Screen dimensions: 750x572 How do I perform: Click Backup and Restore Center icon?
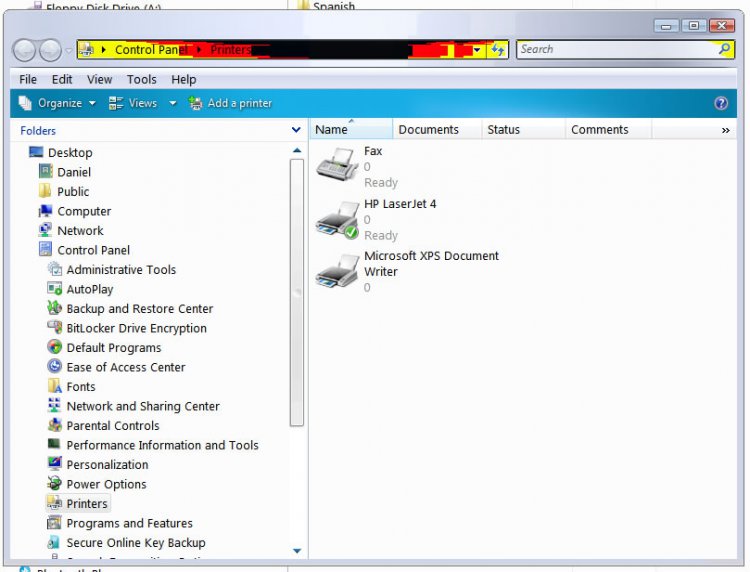(x=55, y=308)
